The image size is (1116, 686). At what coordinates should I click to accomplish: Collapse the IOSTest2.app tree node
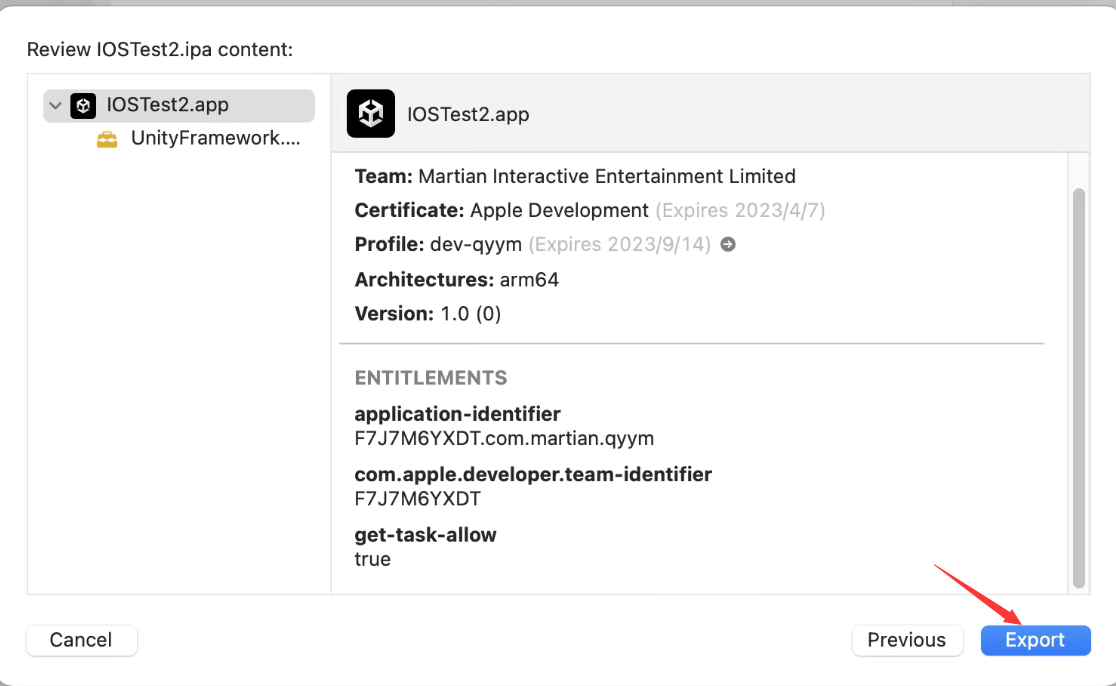[x=55, y=105]
